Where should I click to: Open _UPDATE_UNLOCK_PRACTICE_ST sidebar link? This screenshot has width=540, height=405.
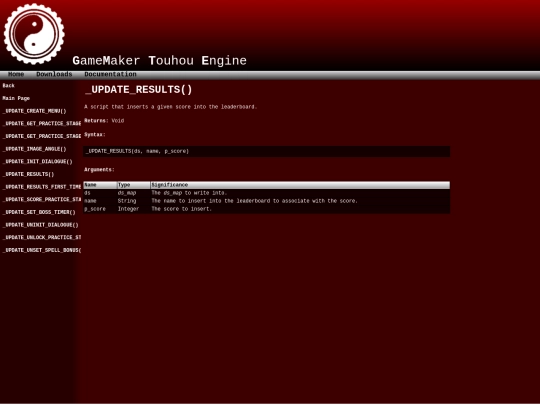coord(42,238)
